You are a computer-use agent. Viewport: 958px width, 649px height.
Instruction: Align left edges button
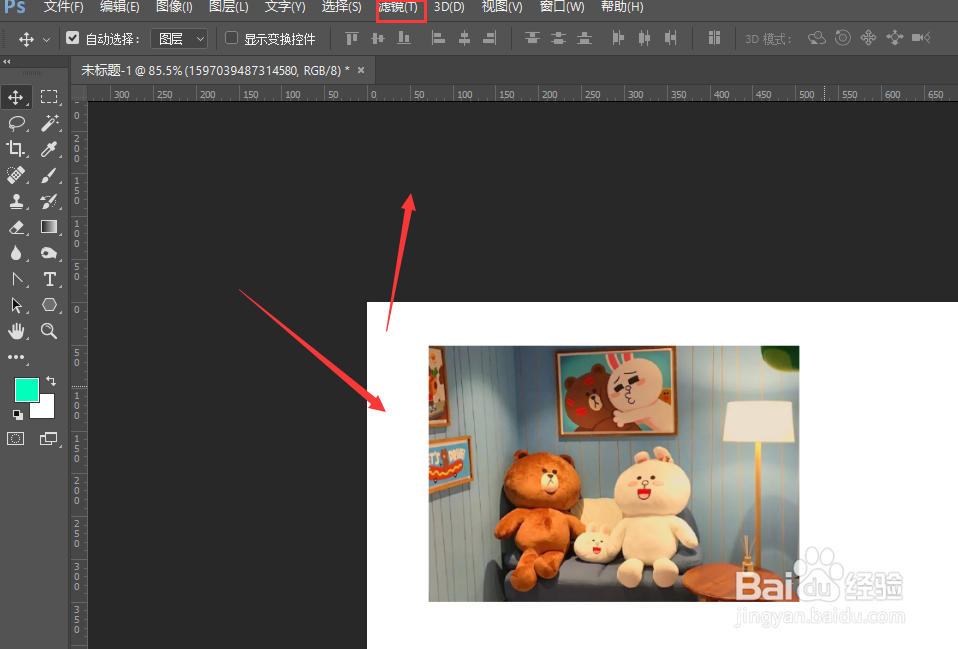pos(438,38)
